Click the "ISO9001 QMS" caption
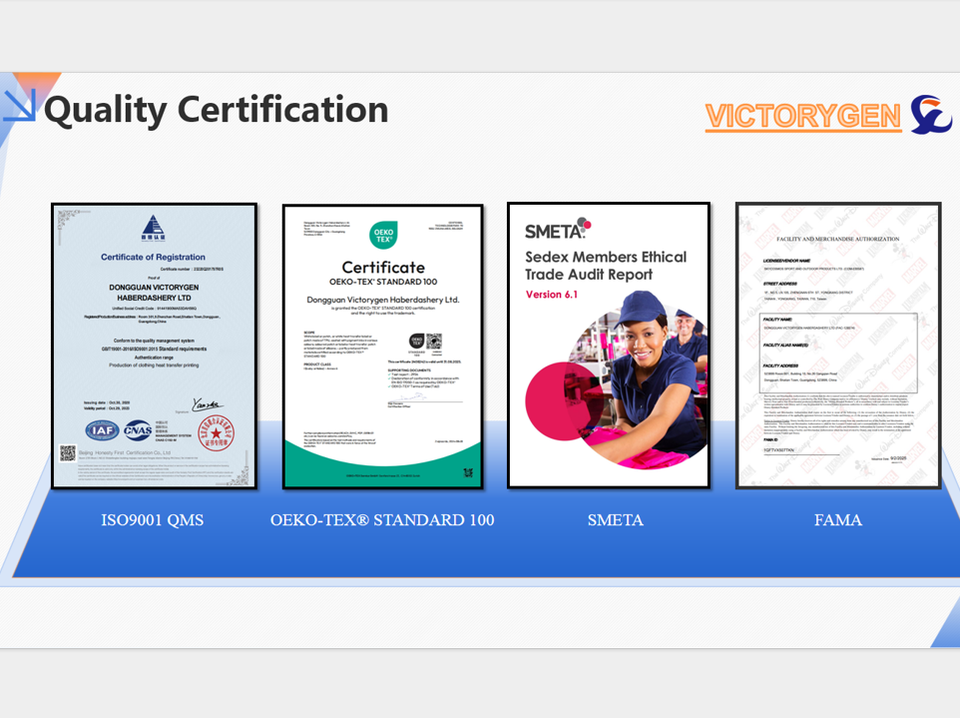Viewport: 960px width, 718px height. [x=152, y=520]
